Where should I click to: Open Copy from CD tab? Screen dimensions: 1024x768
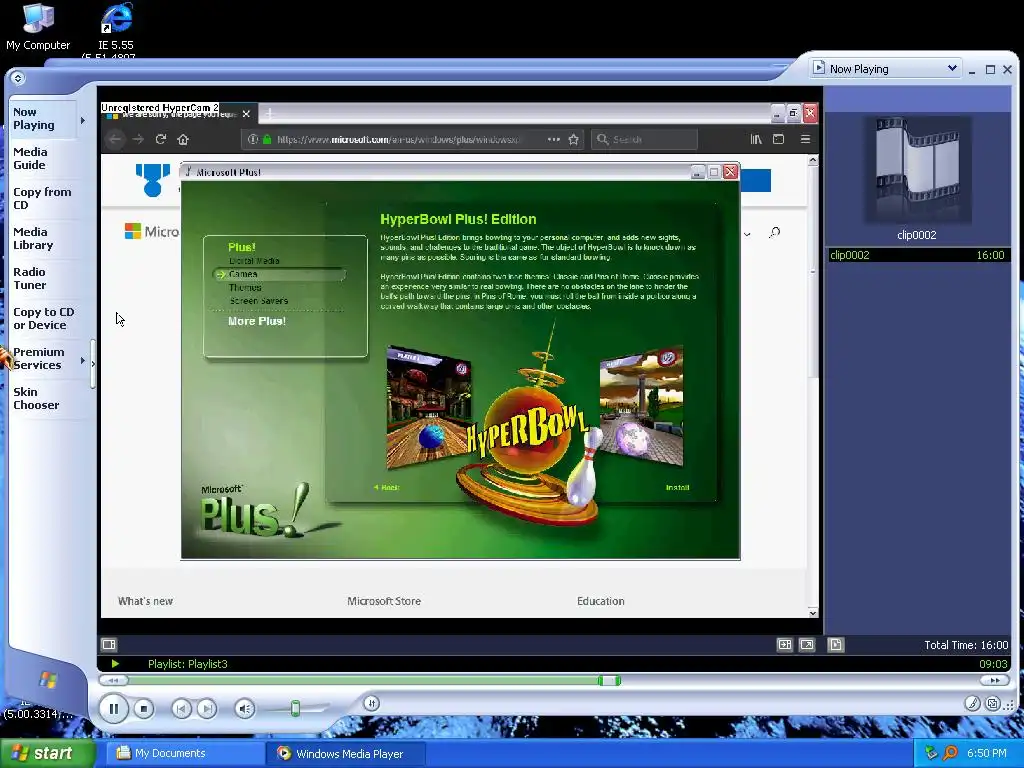pyautogui.click(x=42, y=198)
